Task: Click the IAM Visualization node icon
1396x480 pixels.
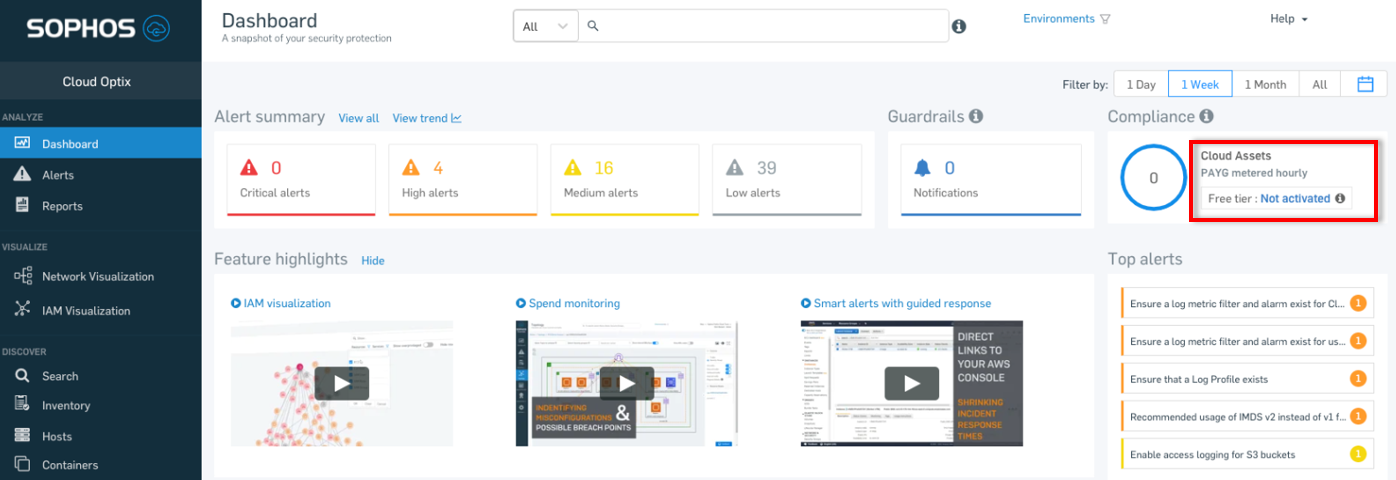Action: coord(22,310)
